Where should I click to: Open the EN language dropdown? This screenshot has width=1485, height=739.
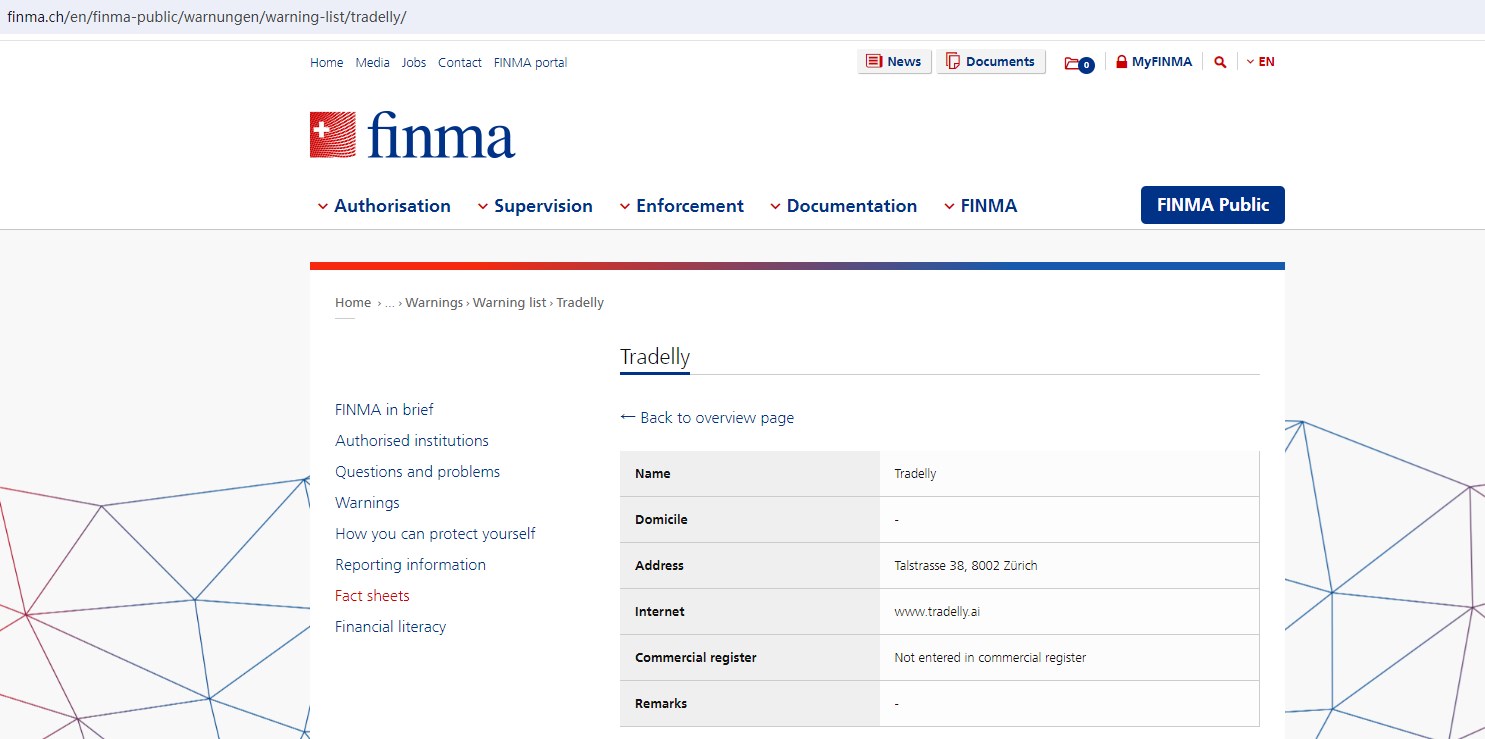tap(1260, 62)
